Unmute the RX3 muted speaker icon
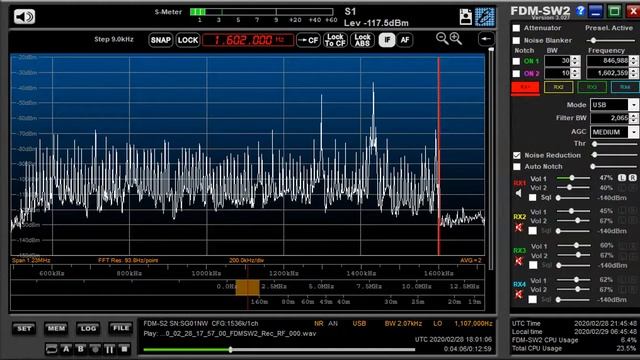The image size is (640, 360). pos(519,261)
